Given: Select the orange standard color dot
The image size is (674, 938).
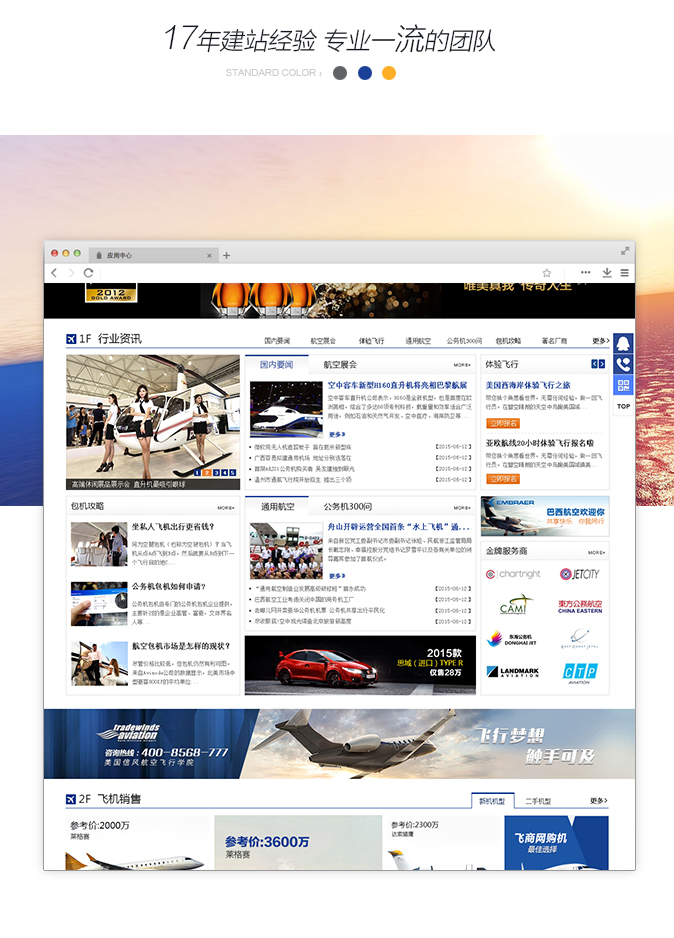Looking at the screenshot, I should point(389,73).
